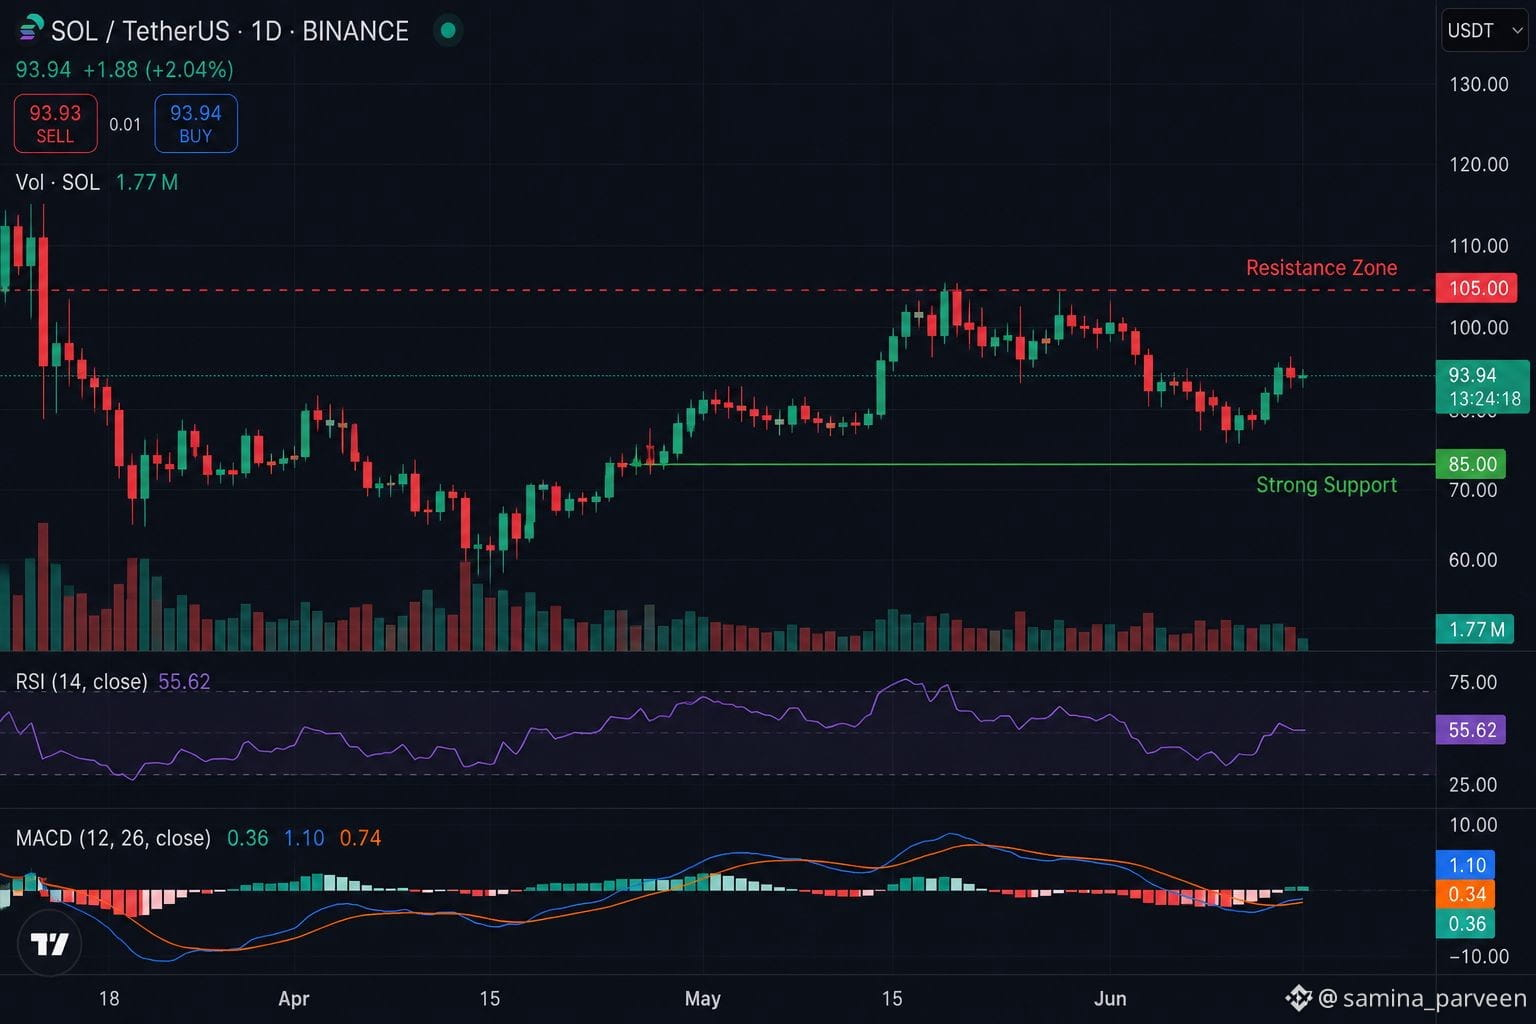Click the 1.77 M volume tag on axis
1536x1024 pixels.
(x=1475, y=629)
